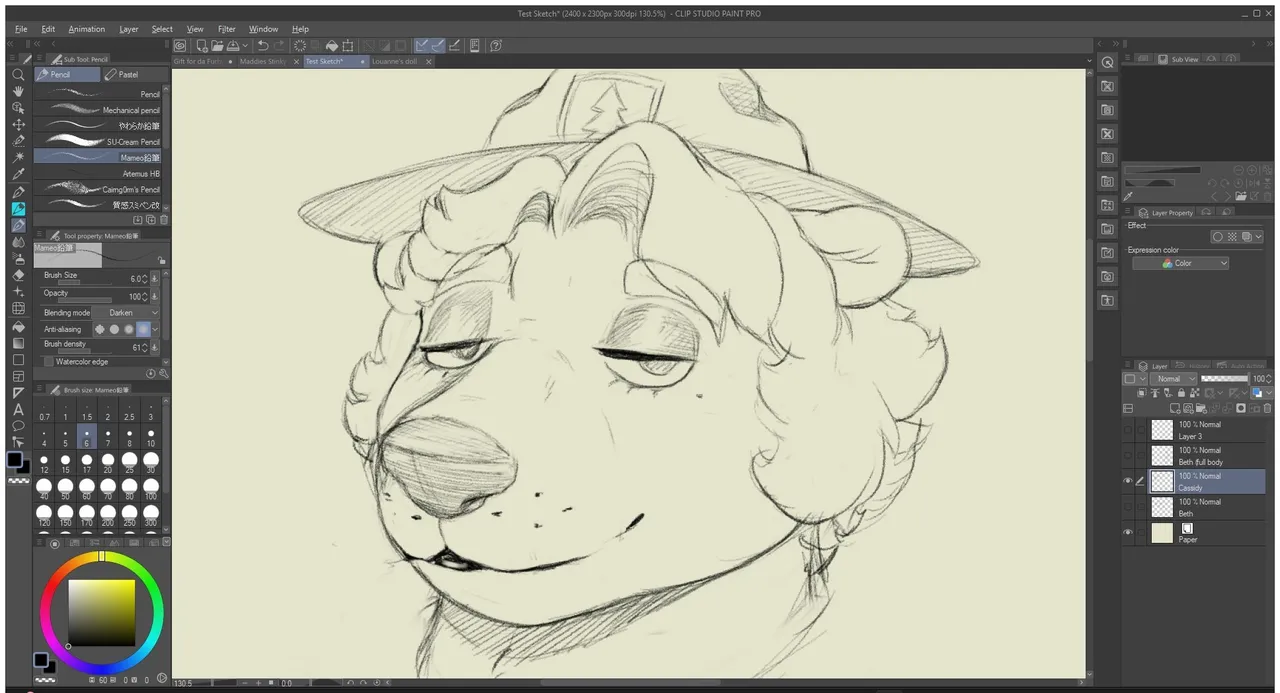Open the Blending mode Darken dropdown

click(x=130, y=313)
